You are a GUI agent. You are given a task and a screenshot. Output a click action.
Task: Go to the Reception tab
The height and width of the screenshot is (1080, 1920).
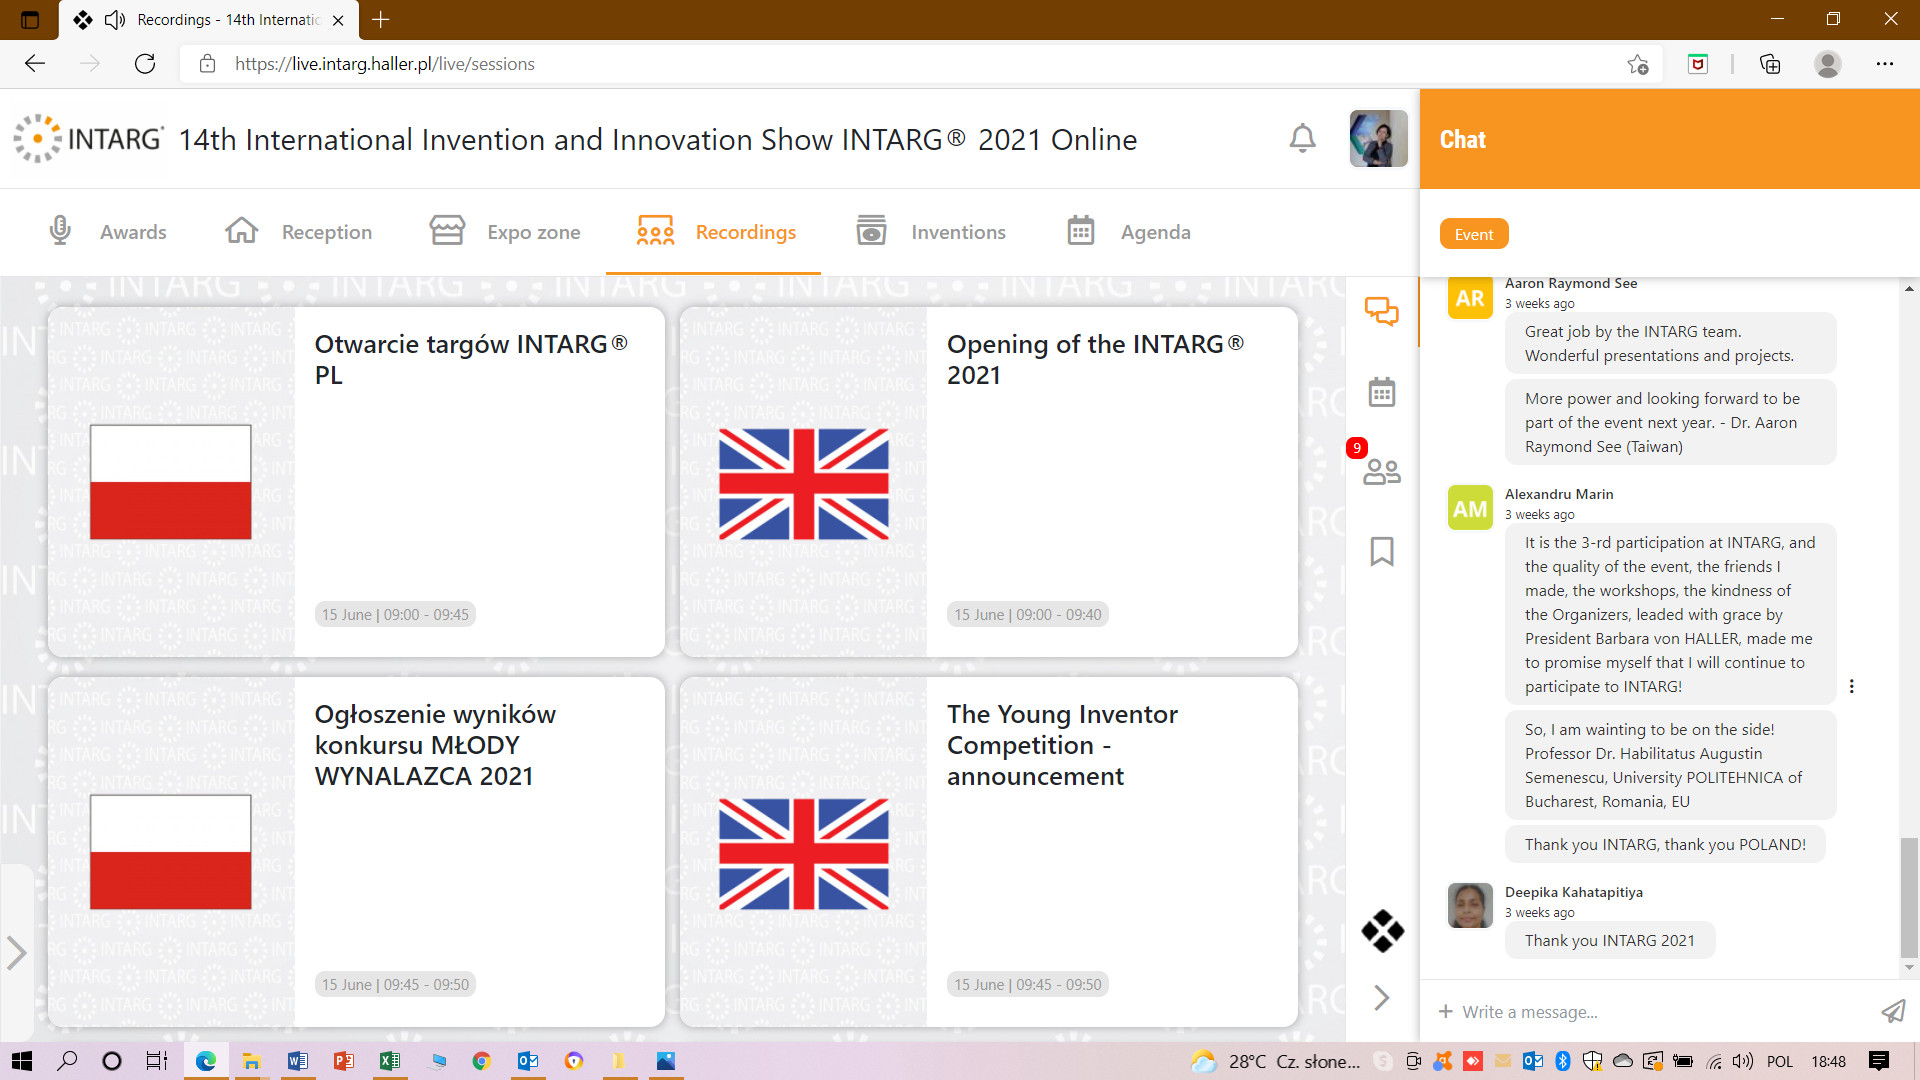(298, 232)
